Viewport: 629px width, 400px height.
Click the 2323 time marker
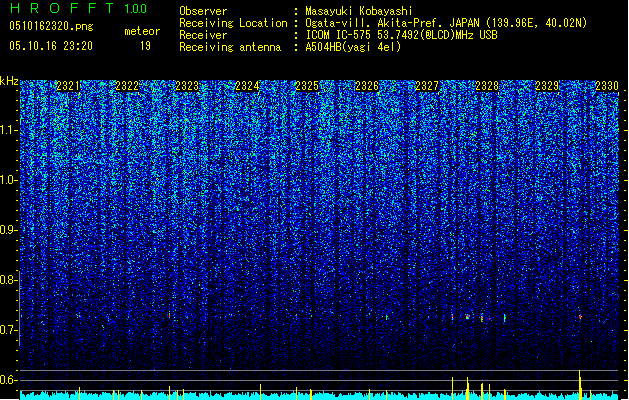[187, 86]
